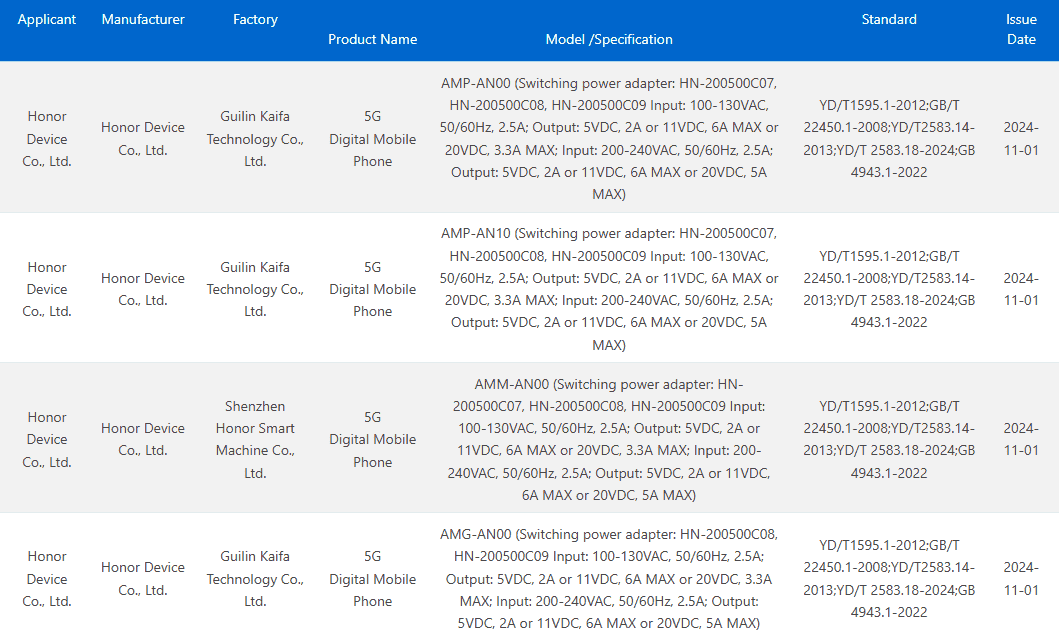Click Shenzhen Honor Smart Machine Co., Ltd.
Image resolution: width=1059 pixels, height=640 pixels.
[x=255, y=439]
